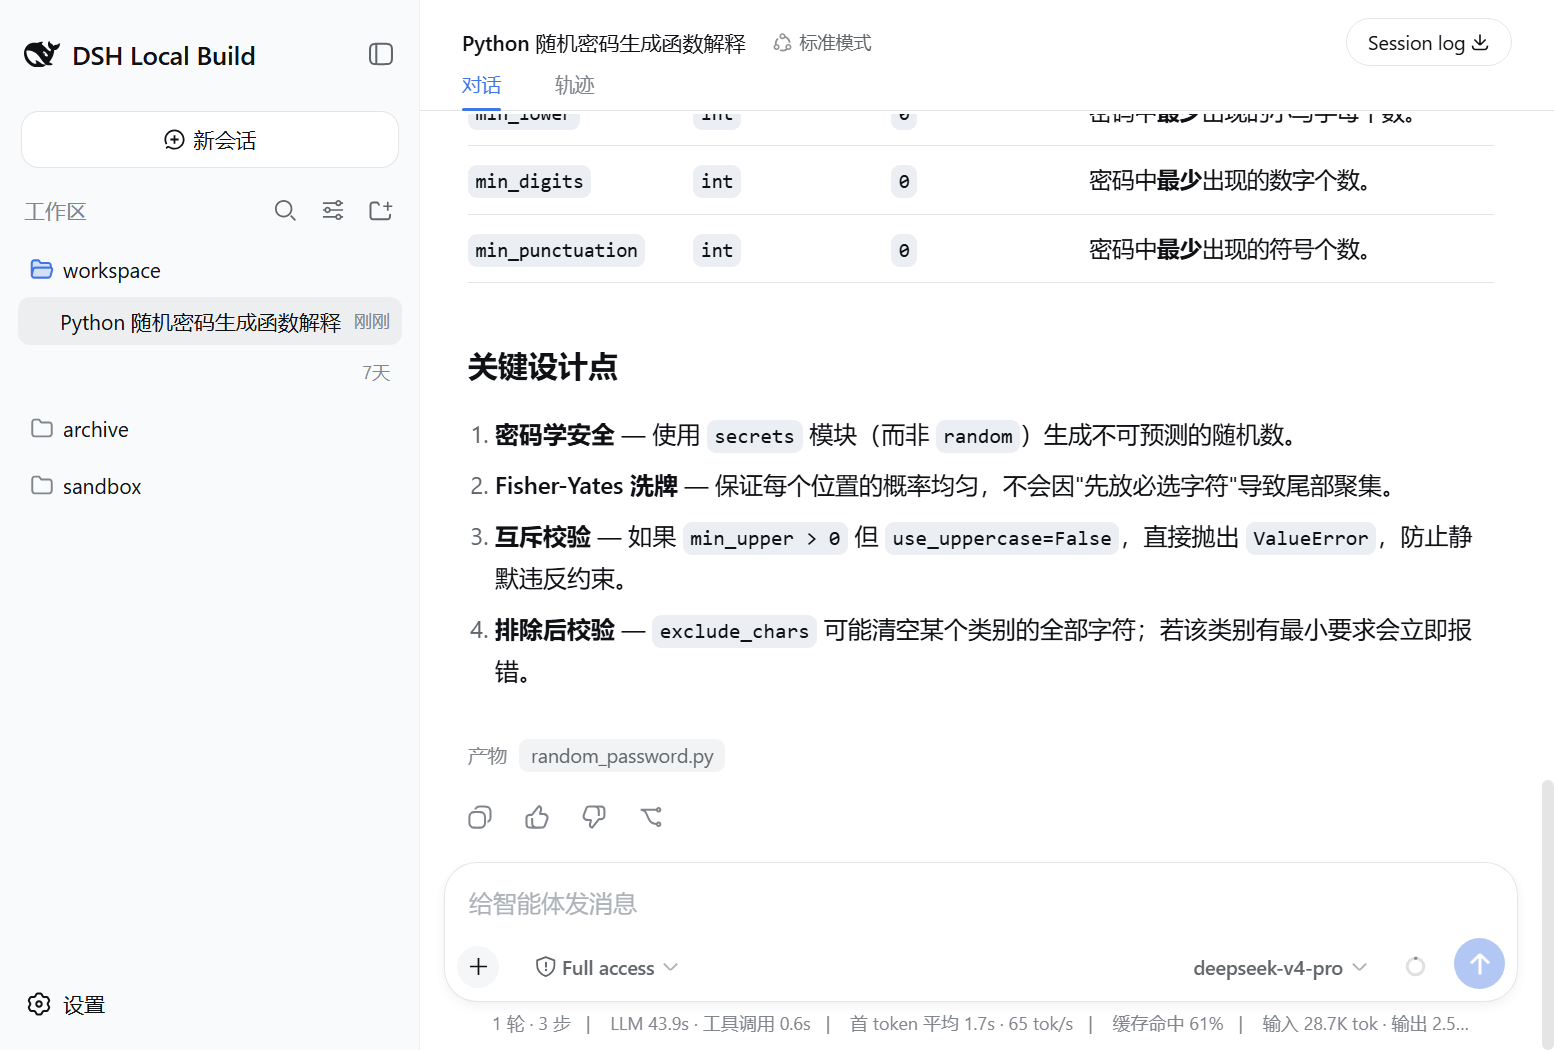Click the 产物 label
Screen dimensions: 1554x1050
(x=487, y=756)
